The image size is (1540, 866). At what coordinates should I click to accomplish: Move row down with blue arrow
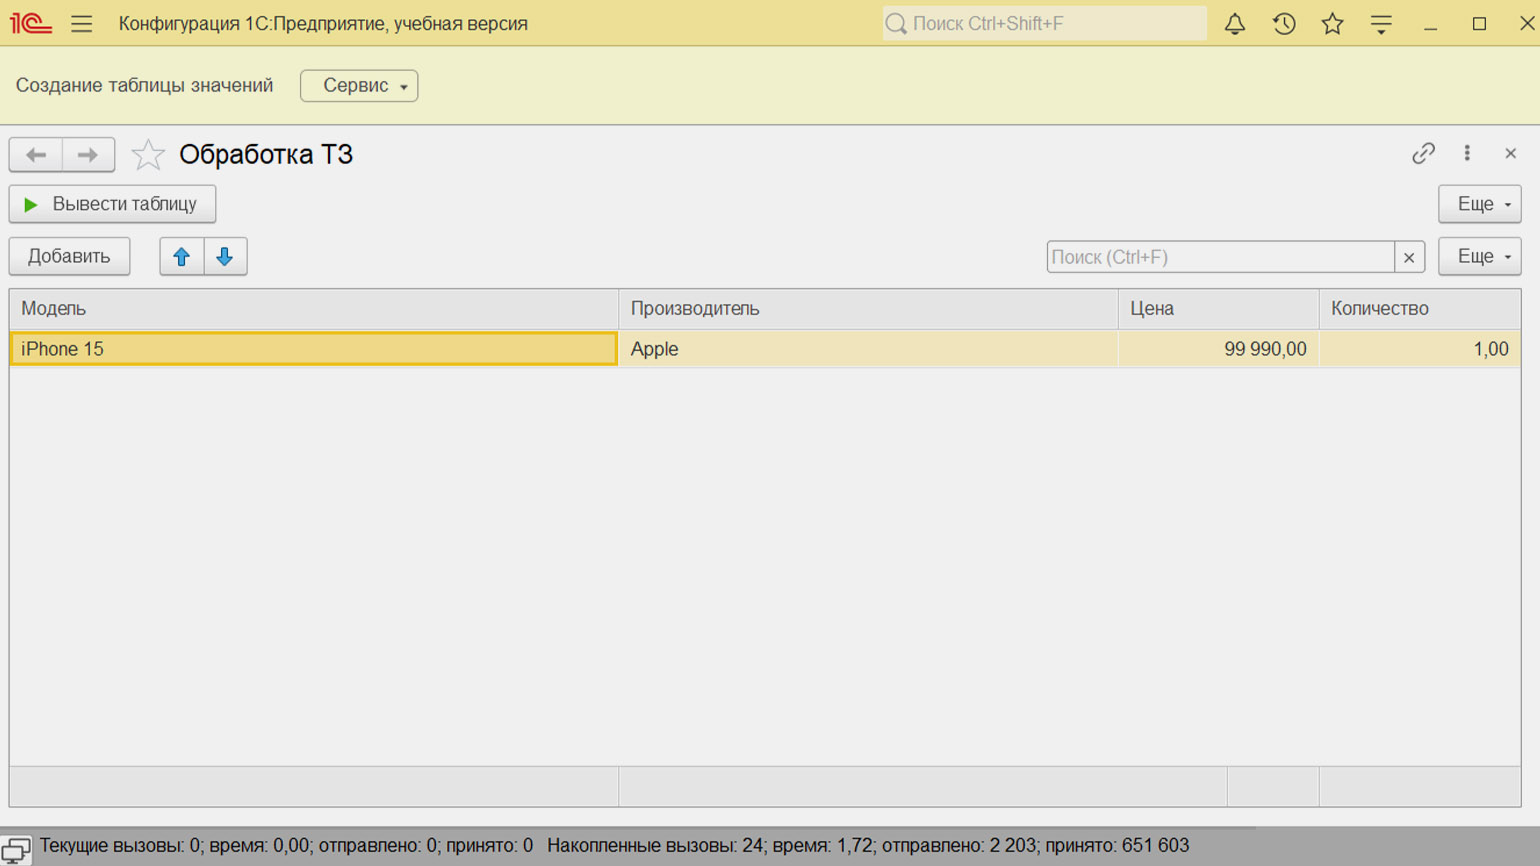225,256
